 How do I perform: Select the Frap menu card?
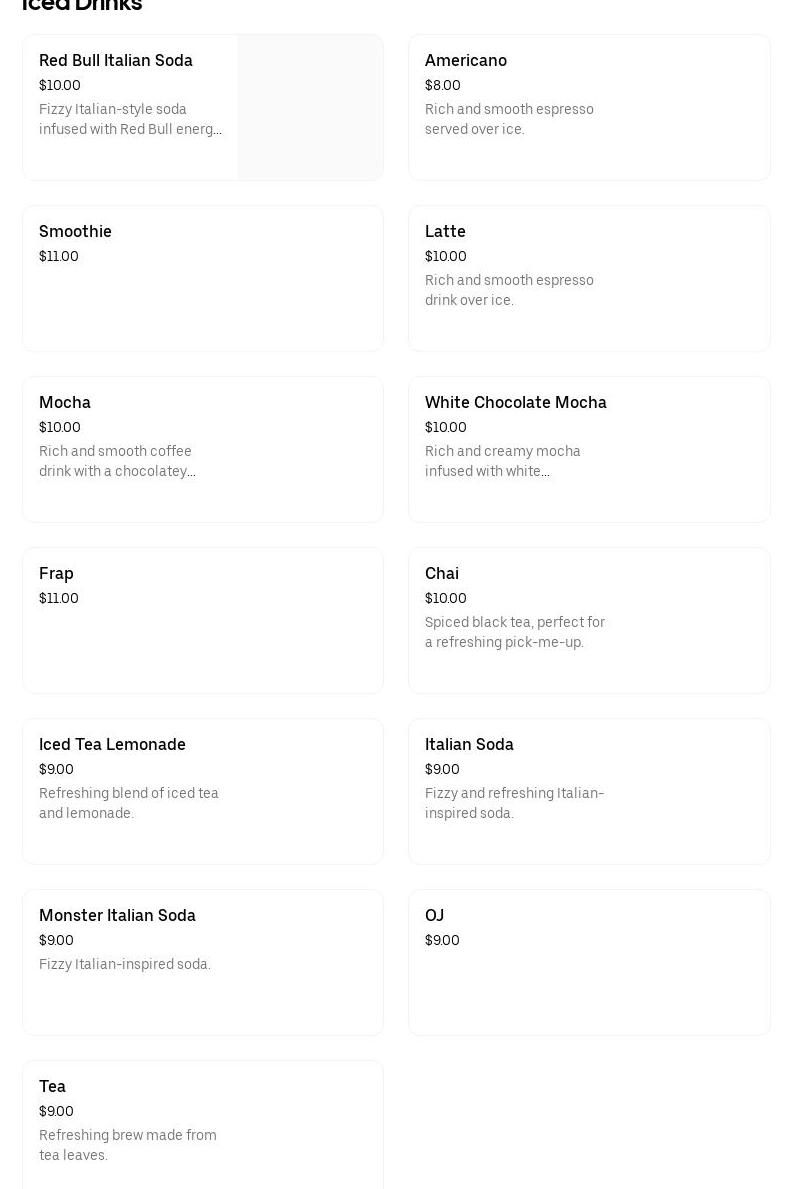[x=203, y=620]
